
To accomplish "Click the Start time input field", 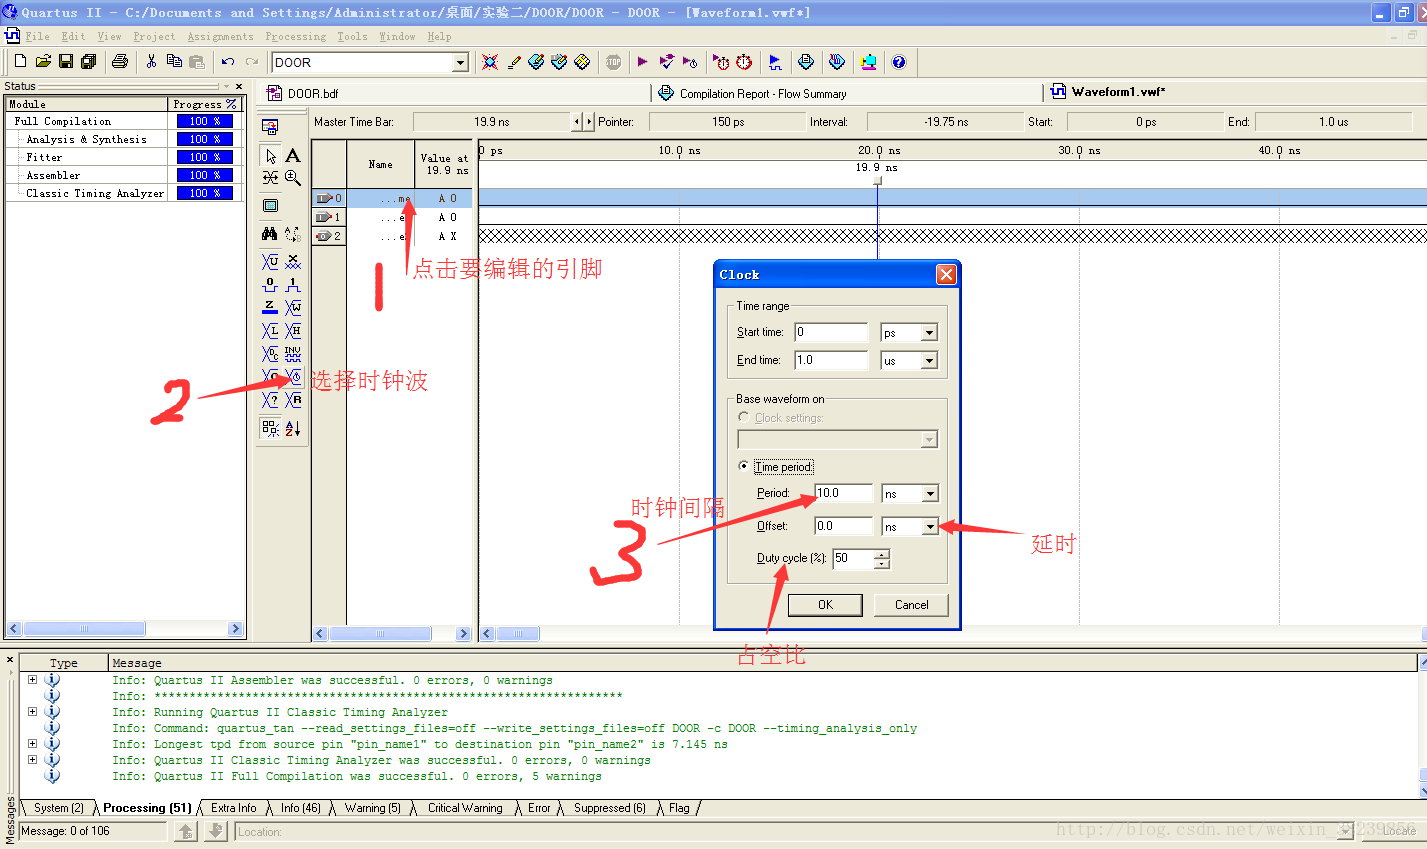I will tap(831, 332).
